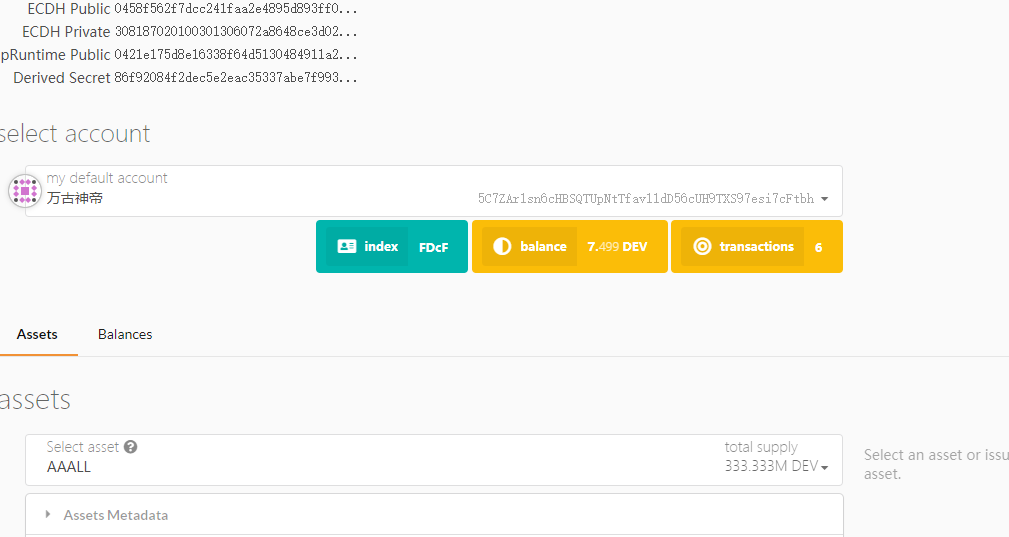This screenshot has height=537, width=1009.
Task: Click the target icon on transactions button
Action: (x=702, y=246)
